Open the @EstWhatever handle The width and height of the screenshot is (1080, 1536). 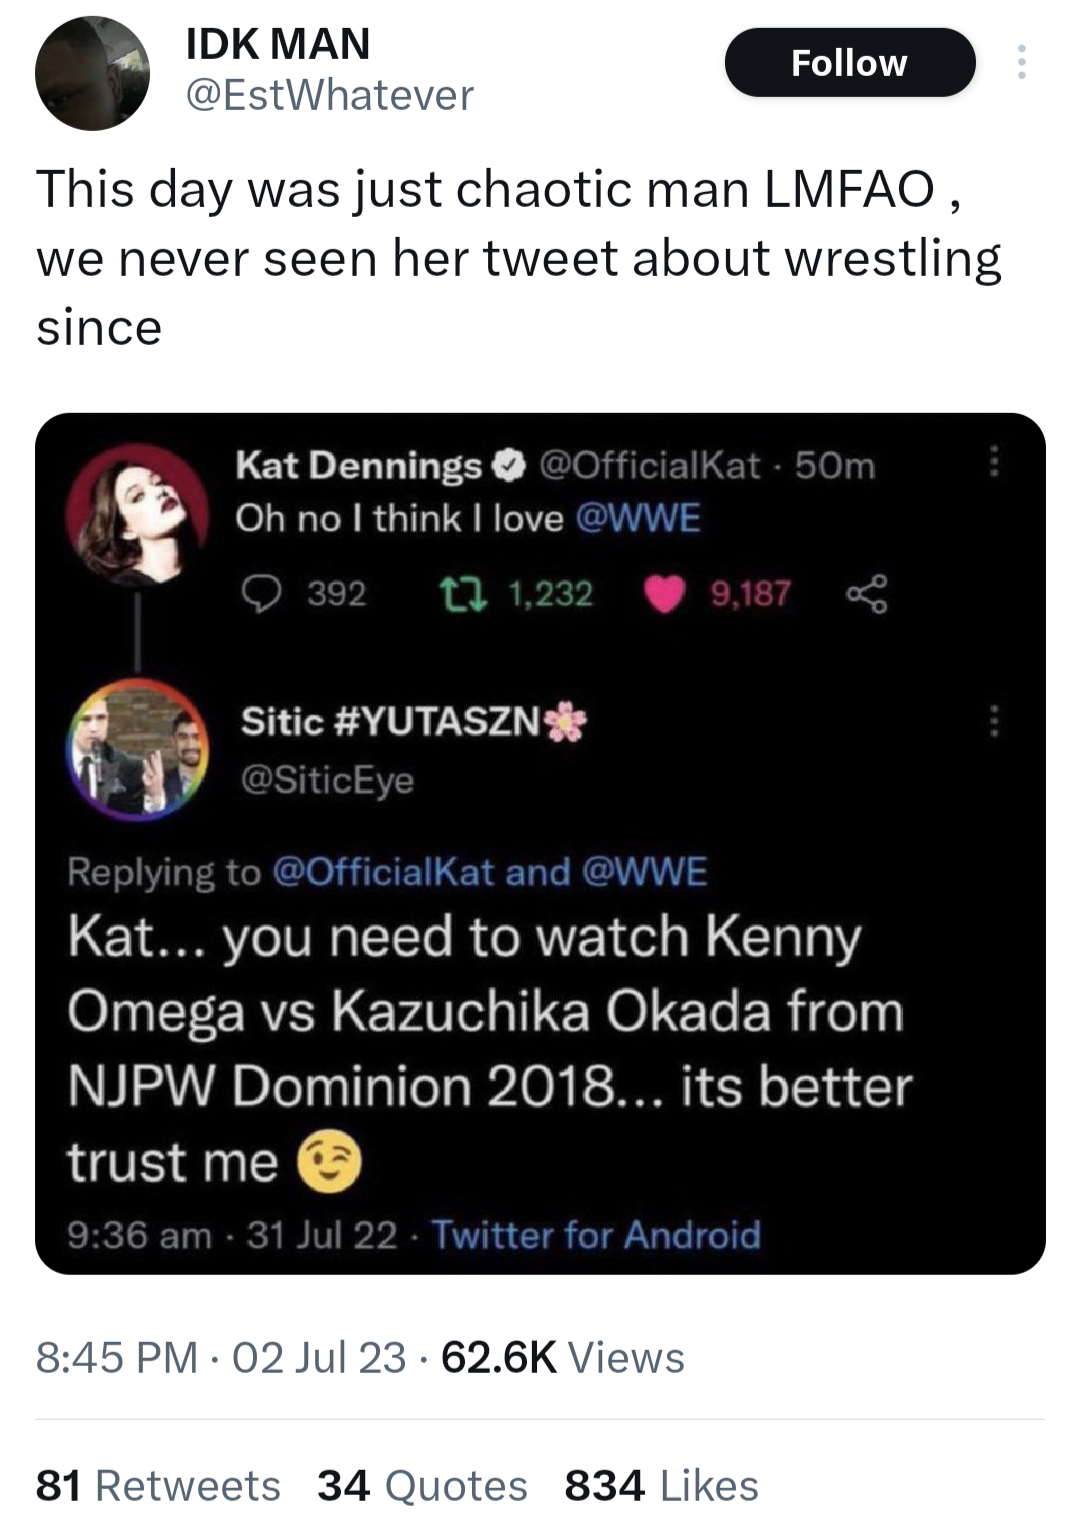(330, 96)
